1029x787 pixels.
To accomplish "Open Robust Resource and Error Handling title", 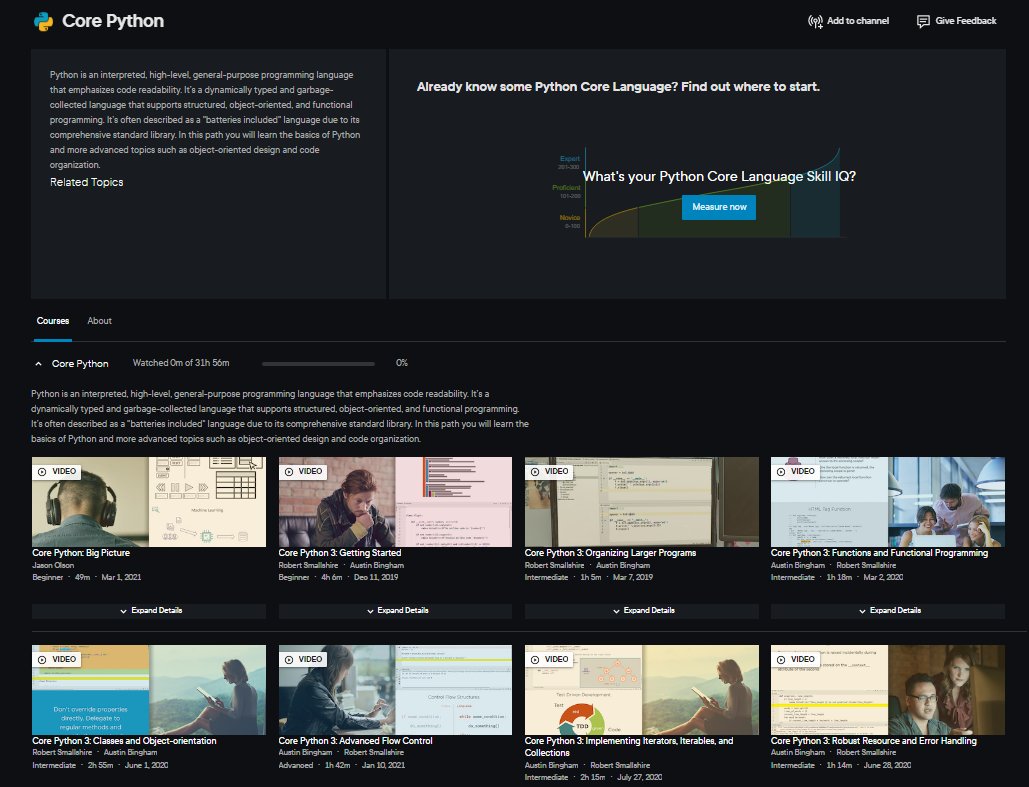I will pos(873,740).
